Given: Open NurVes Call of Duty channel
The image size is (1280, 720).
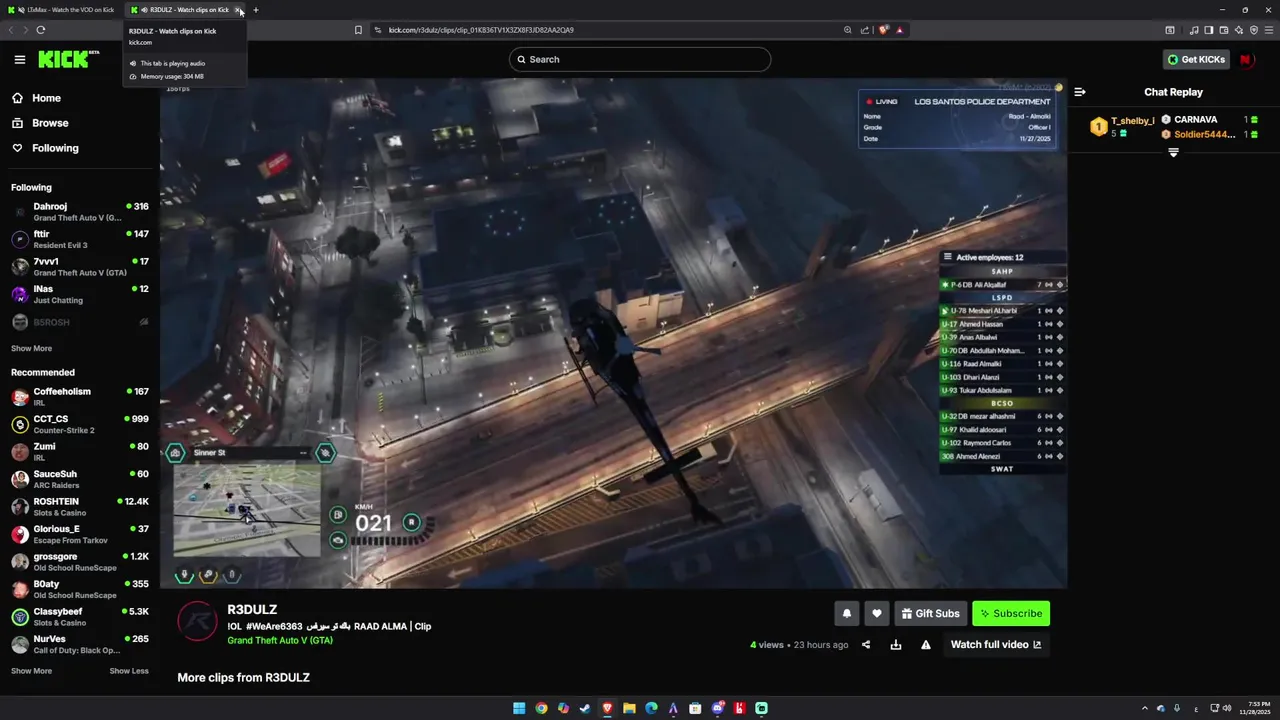Looking at the screenshot, I should (x=80, y=644).
